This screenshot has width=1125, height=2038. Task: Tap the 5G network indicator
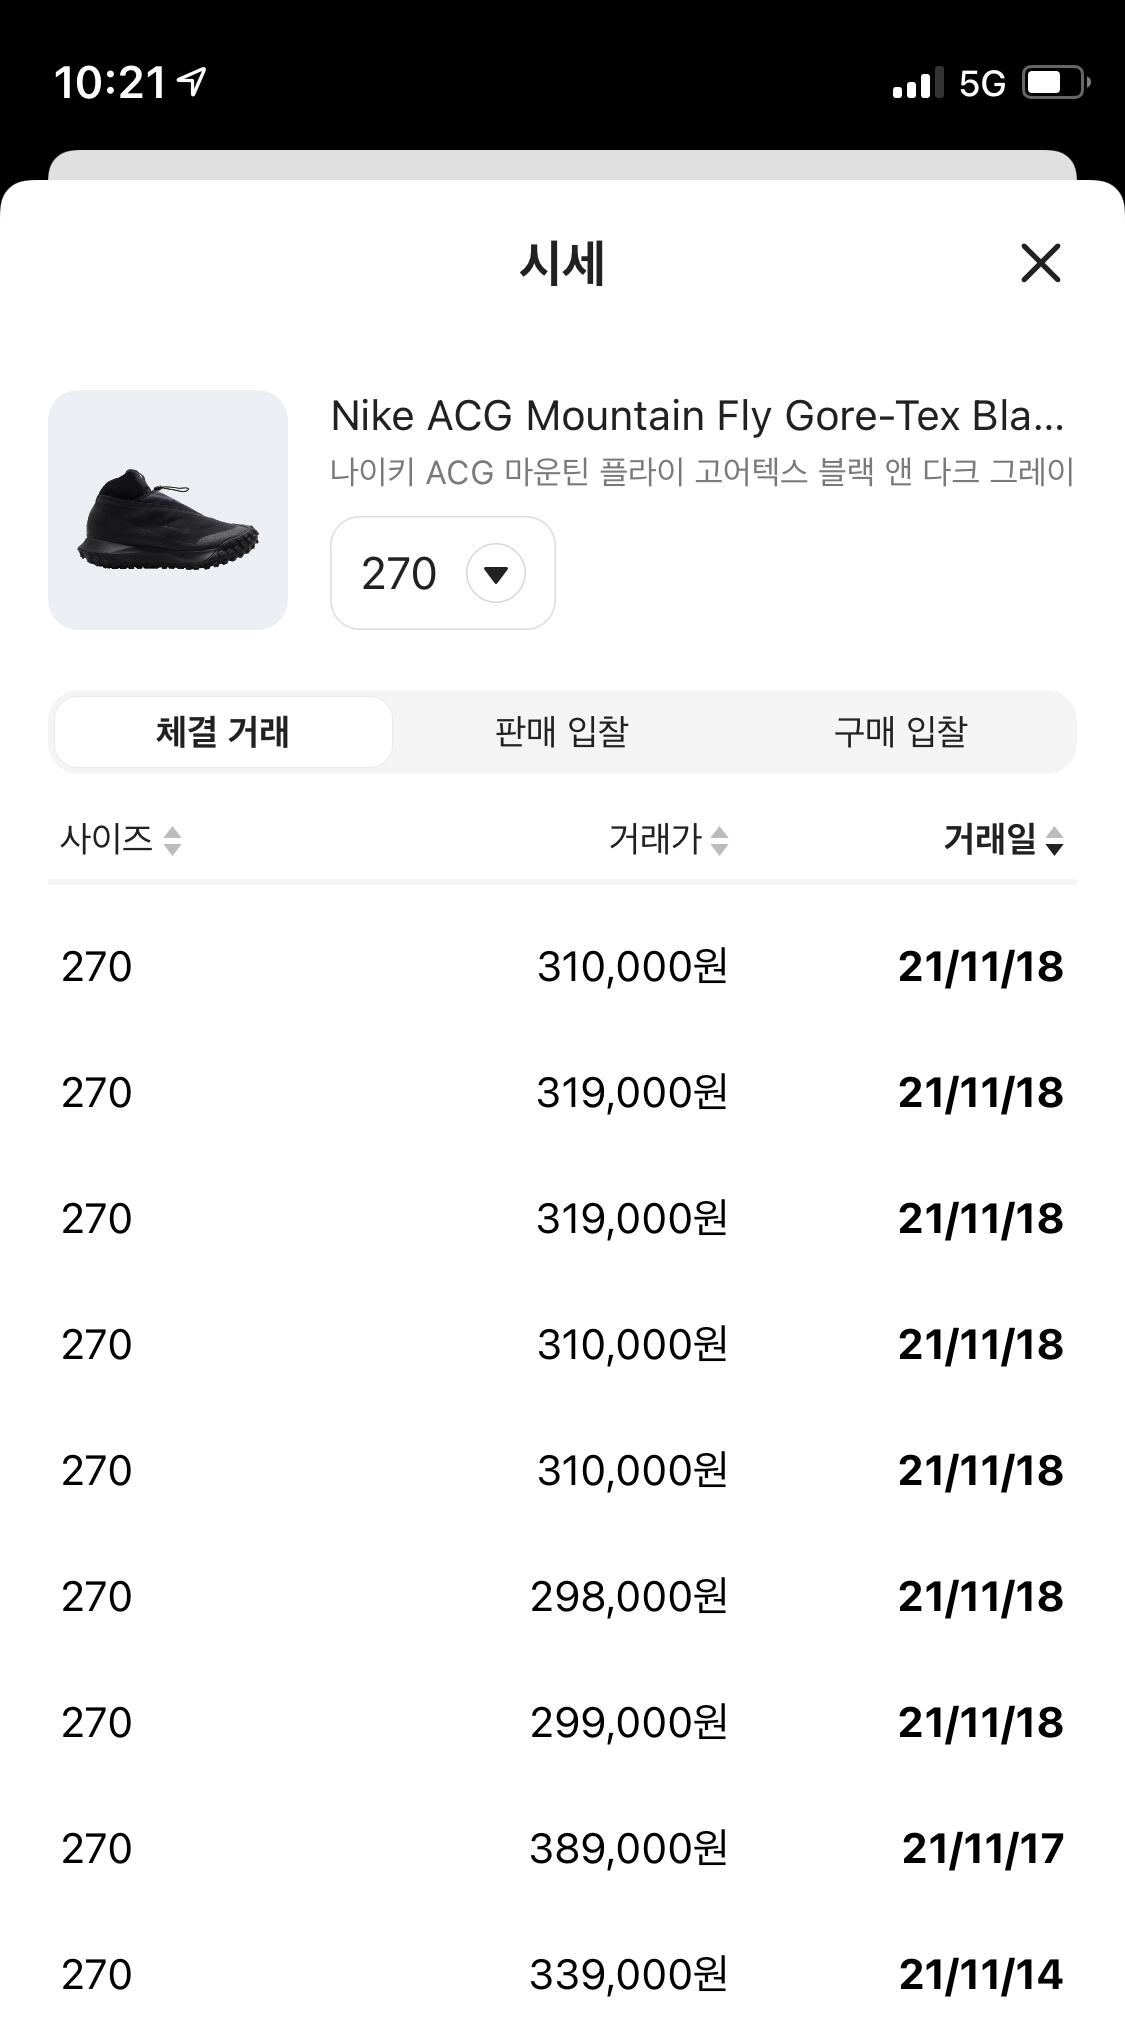point(982,84)
